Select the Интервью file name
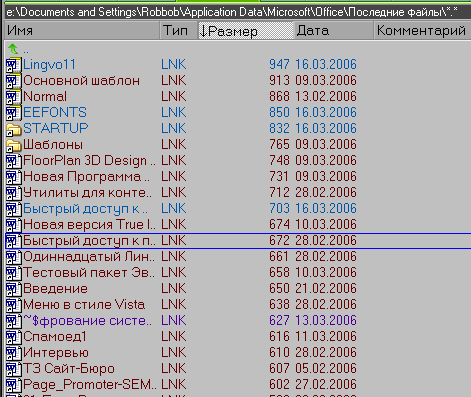The image size is (471, 397). coord(56,353)
